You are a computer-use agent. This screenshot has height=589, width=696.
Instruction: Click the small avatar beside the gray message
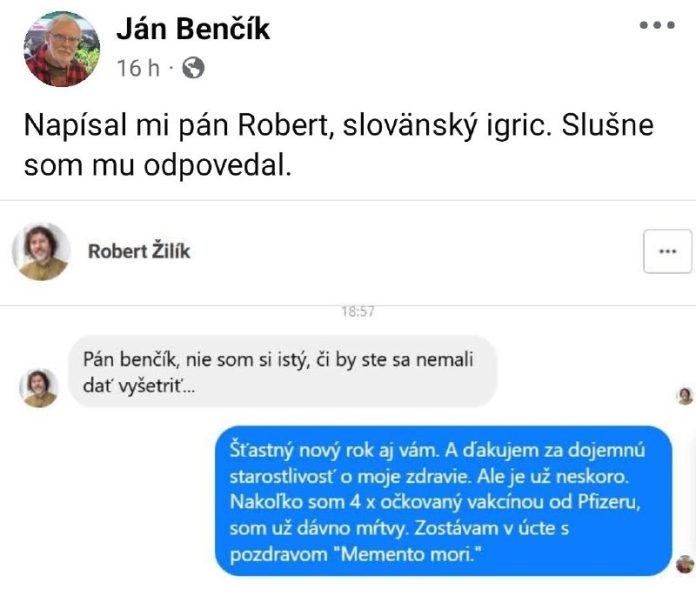(39, 387)
